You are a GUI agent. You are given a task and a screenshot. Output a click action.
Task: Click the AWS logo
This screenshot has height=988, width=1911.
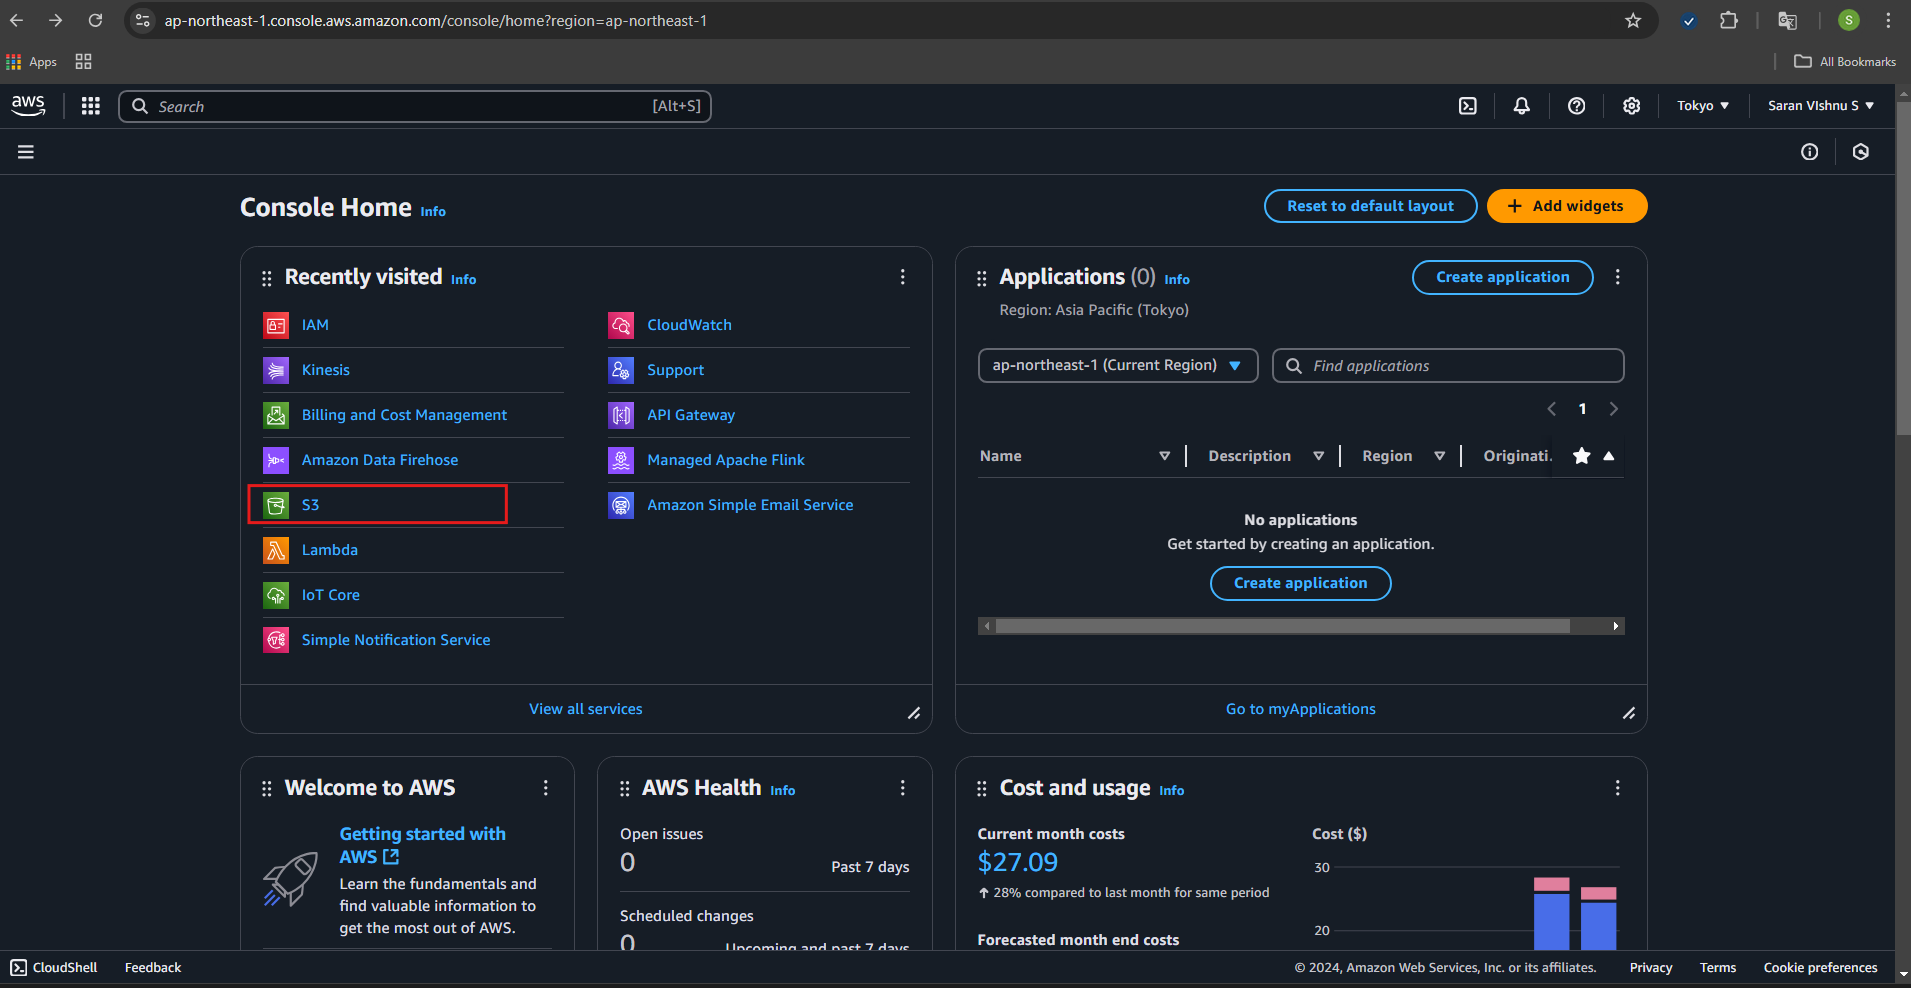pos(28,106)
